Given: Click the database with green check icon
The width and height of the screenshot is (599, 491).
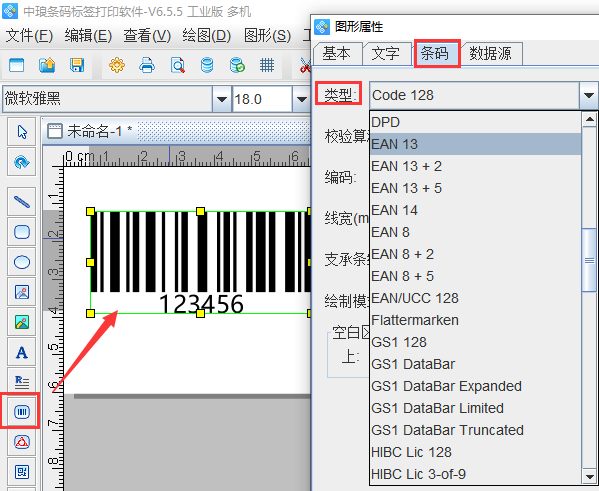Looking at the screenshot, I should coord(237,65).
